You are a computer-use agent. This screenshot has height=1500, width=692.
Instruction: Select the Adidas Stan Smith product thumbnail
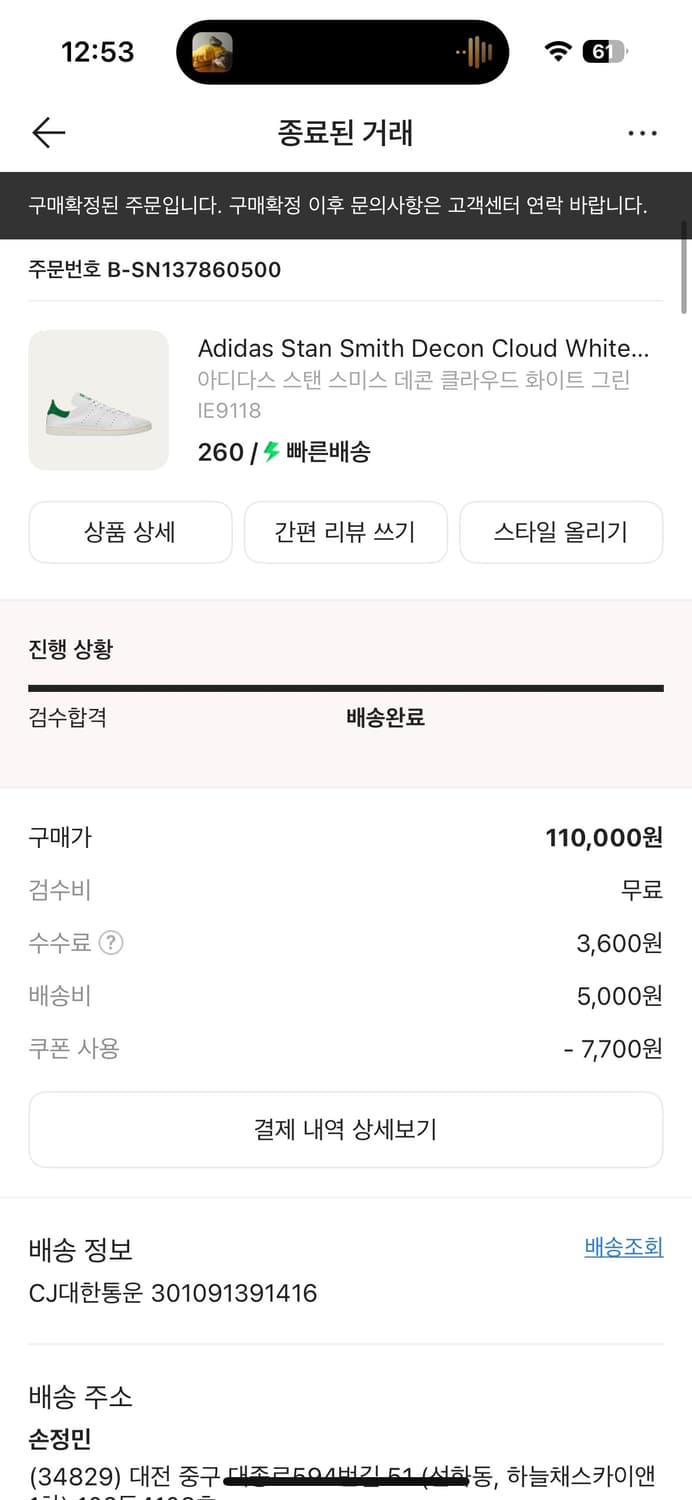(99, 400)
